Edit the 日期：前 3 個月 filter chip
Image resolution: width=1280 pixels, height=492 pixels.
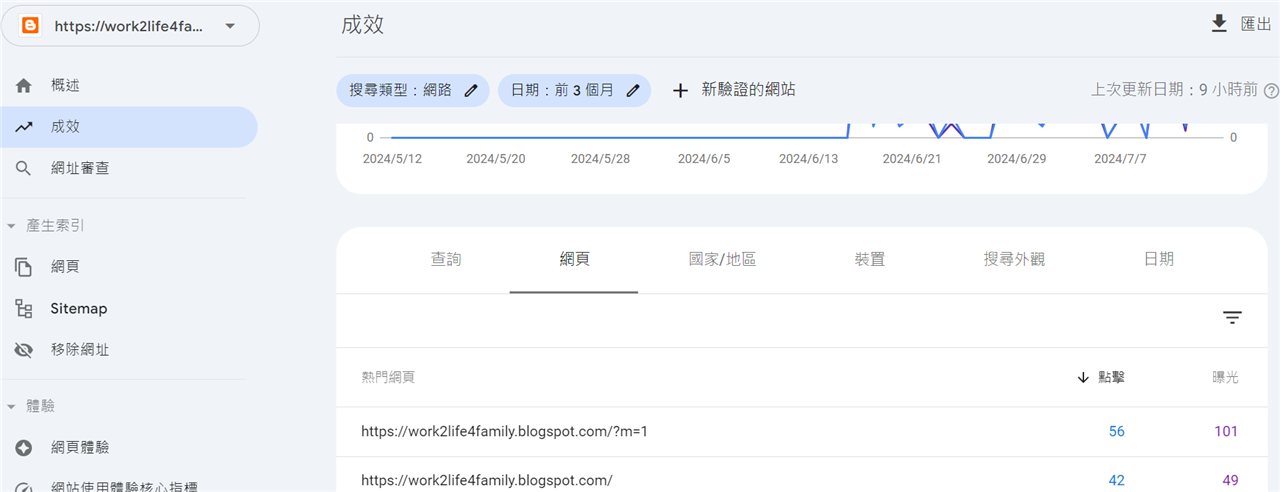click(x=574, y=90)
